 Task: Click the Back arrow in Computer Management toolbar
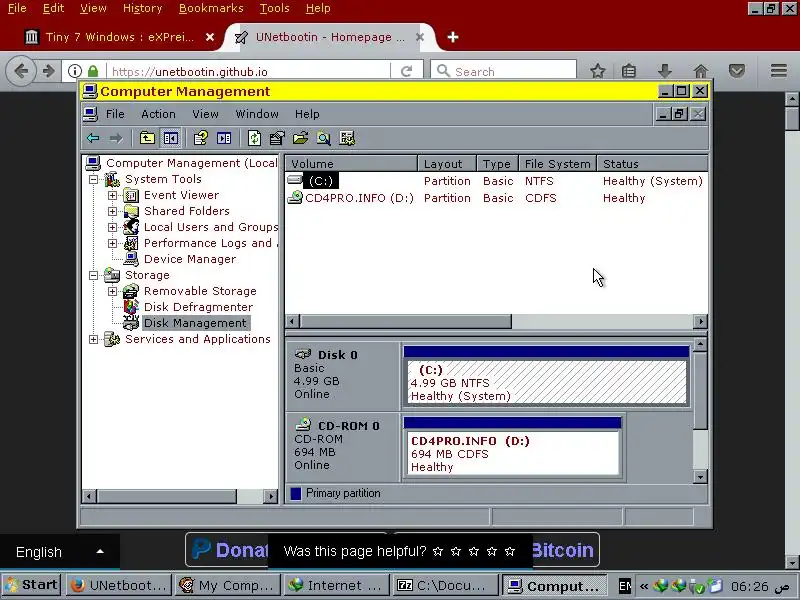point(93,138)
